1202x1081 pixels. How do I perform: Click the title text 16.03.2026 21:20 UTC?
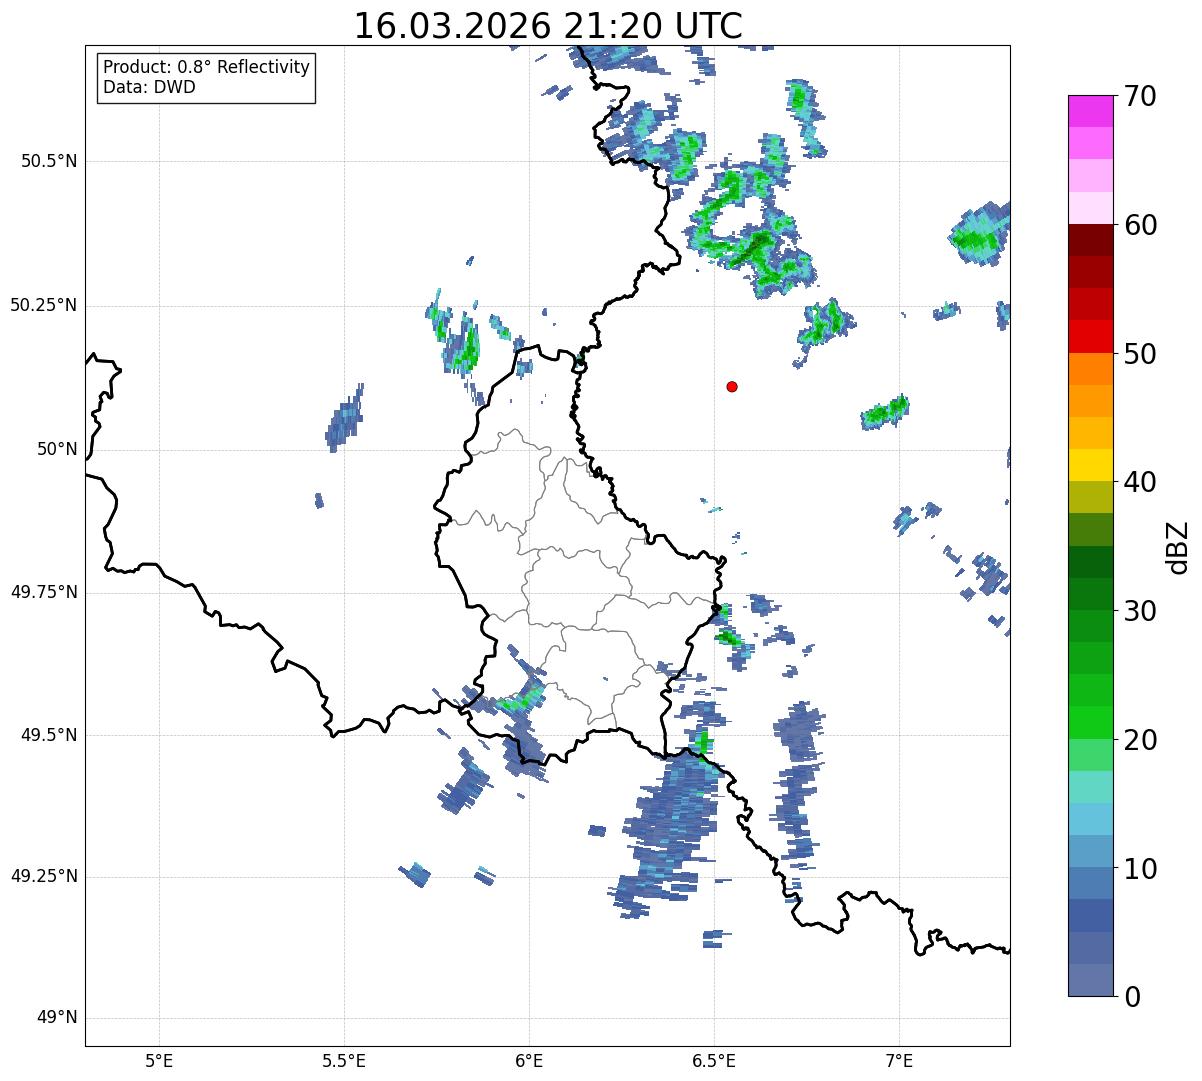(x=548, y=26)
